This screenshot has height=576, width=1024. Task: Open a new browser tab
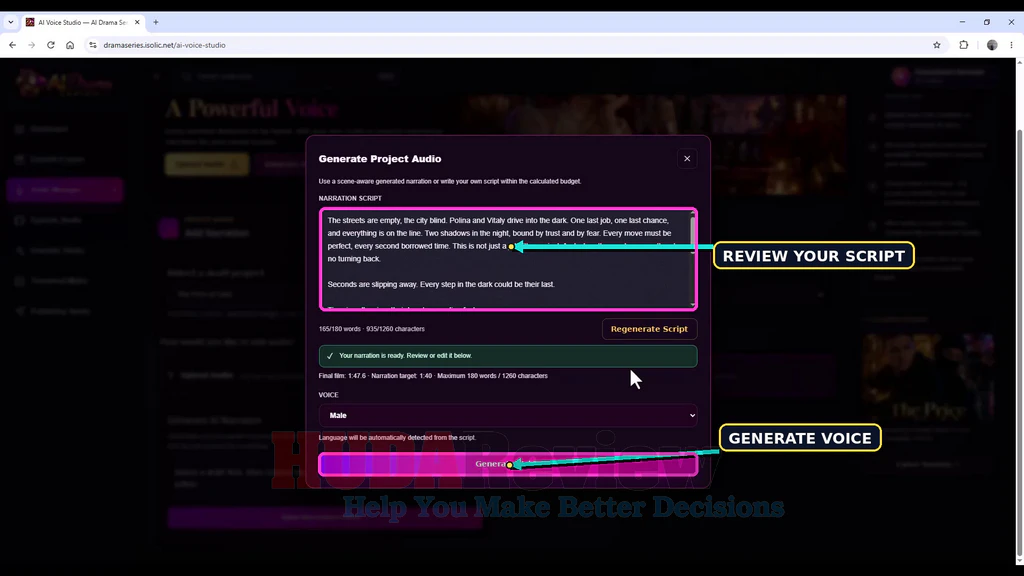pos(155,22)
